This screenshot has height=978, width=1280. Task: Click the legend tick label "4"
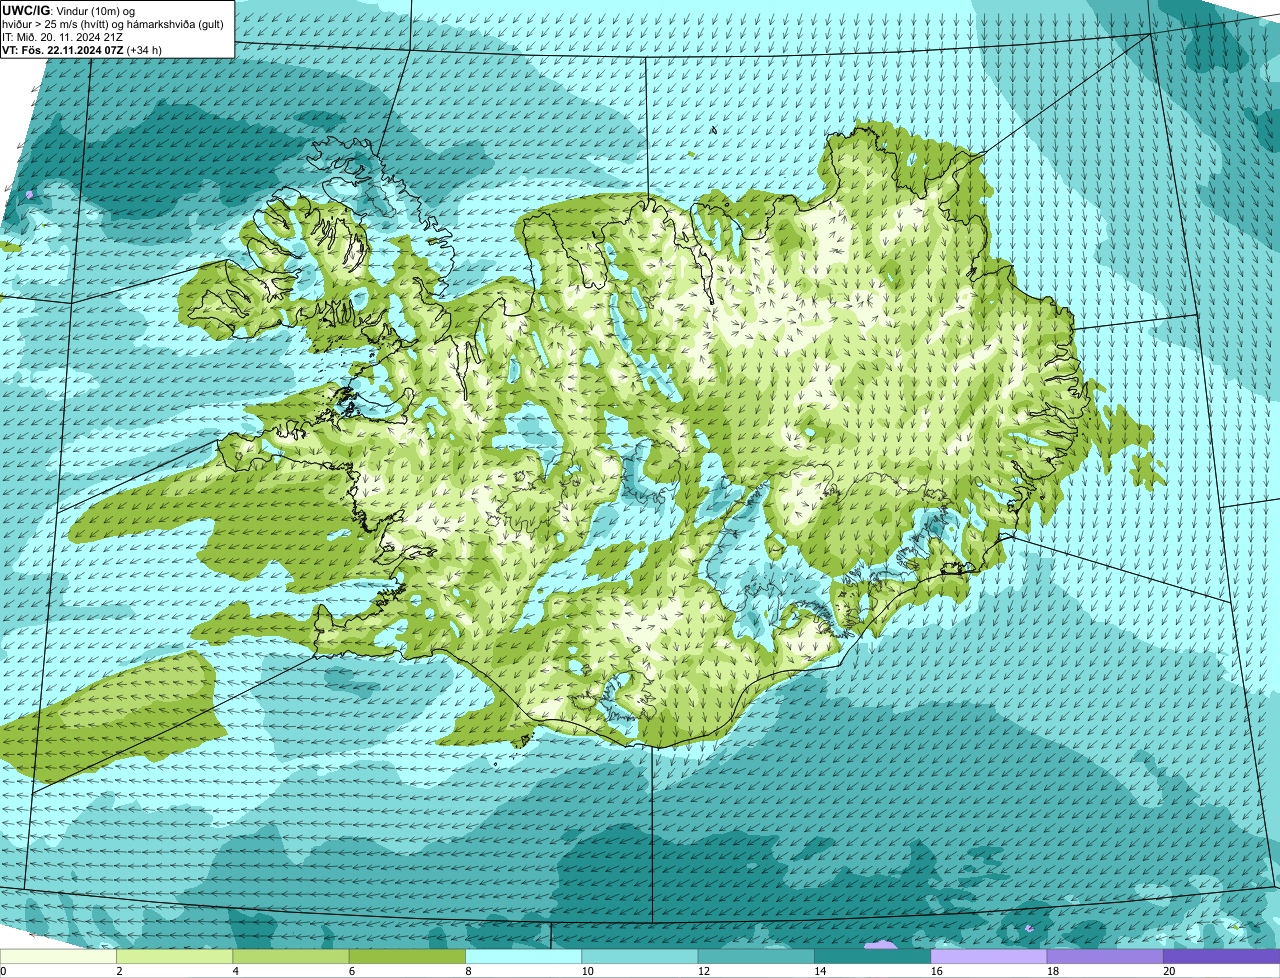point(236,971)
